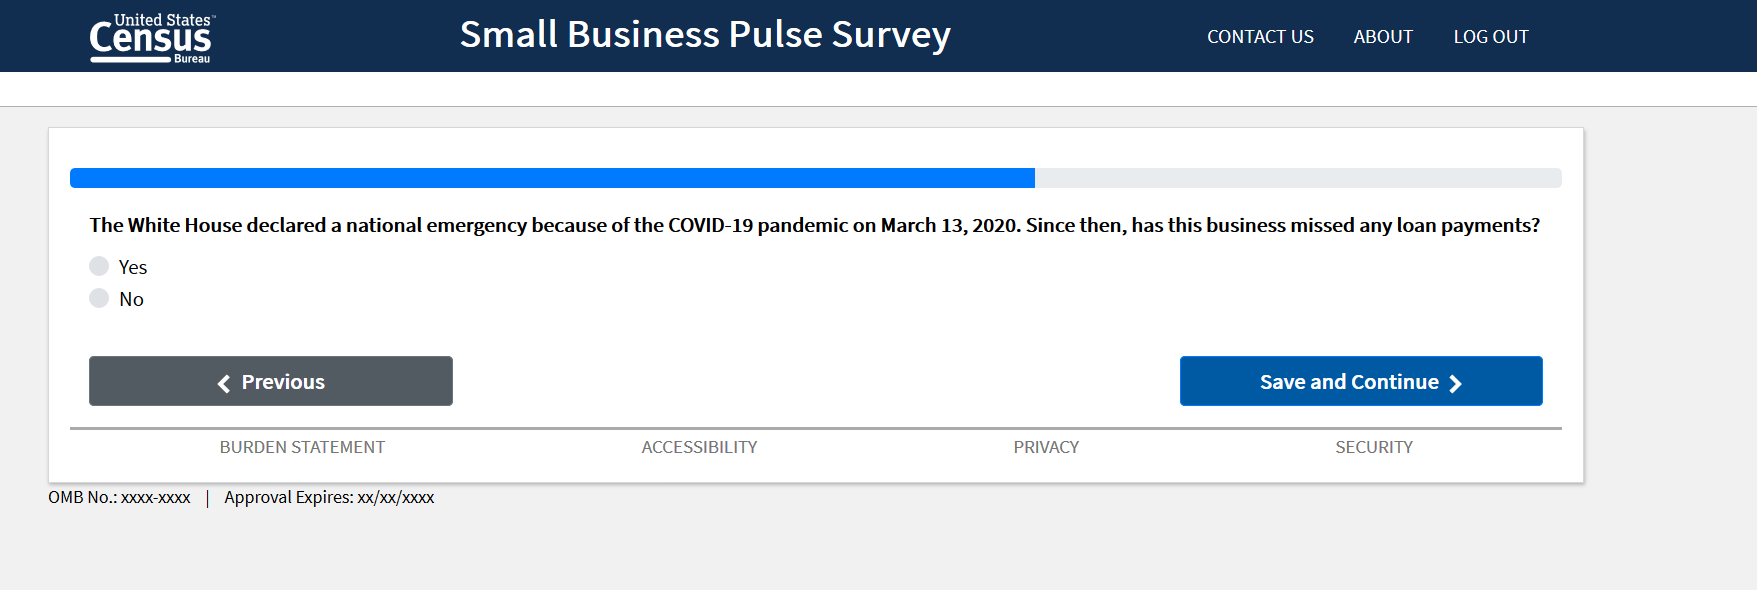
Task: Click the "No" answer label text
Action: pos(131,299)
